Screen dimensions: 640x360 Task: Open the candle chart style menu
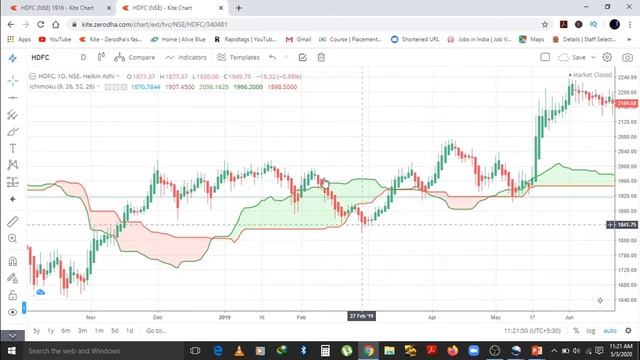coord(101,57)
